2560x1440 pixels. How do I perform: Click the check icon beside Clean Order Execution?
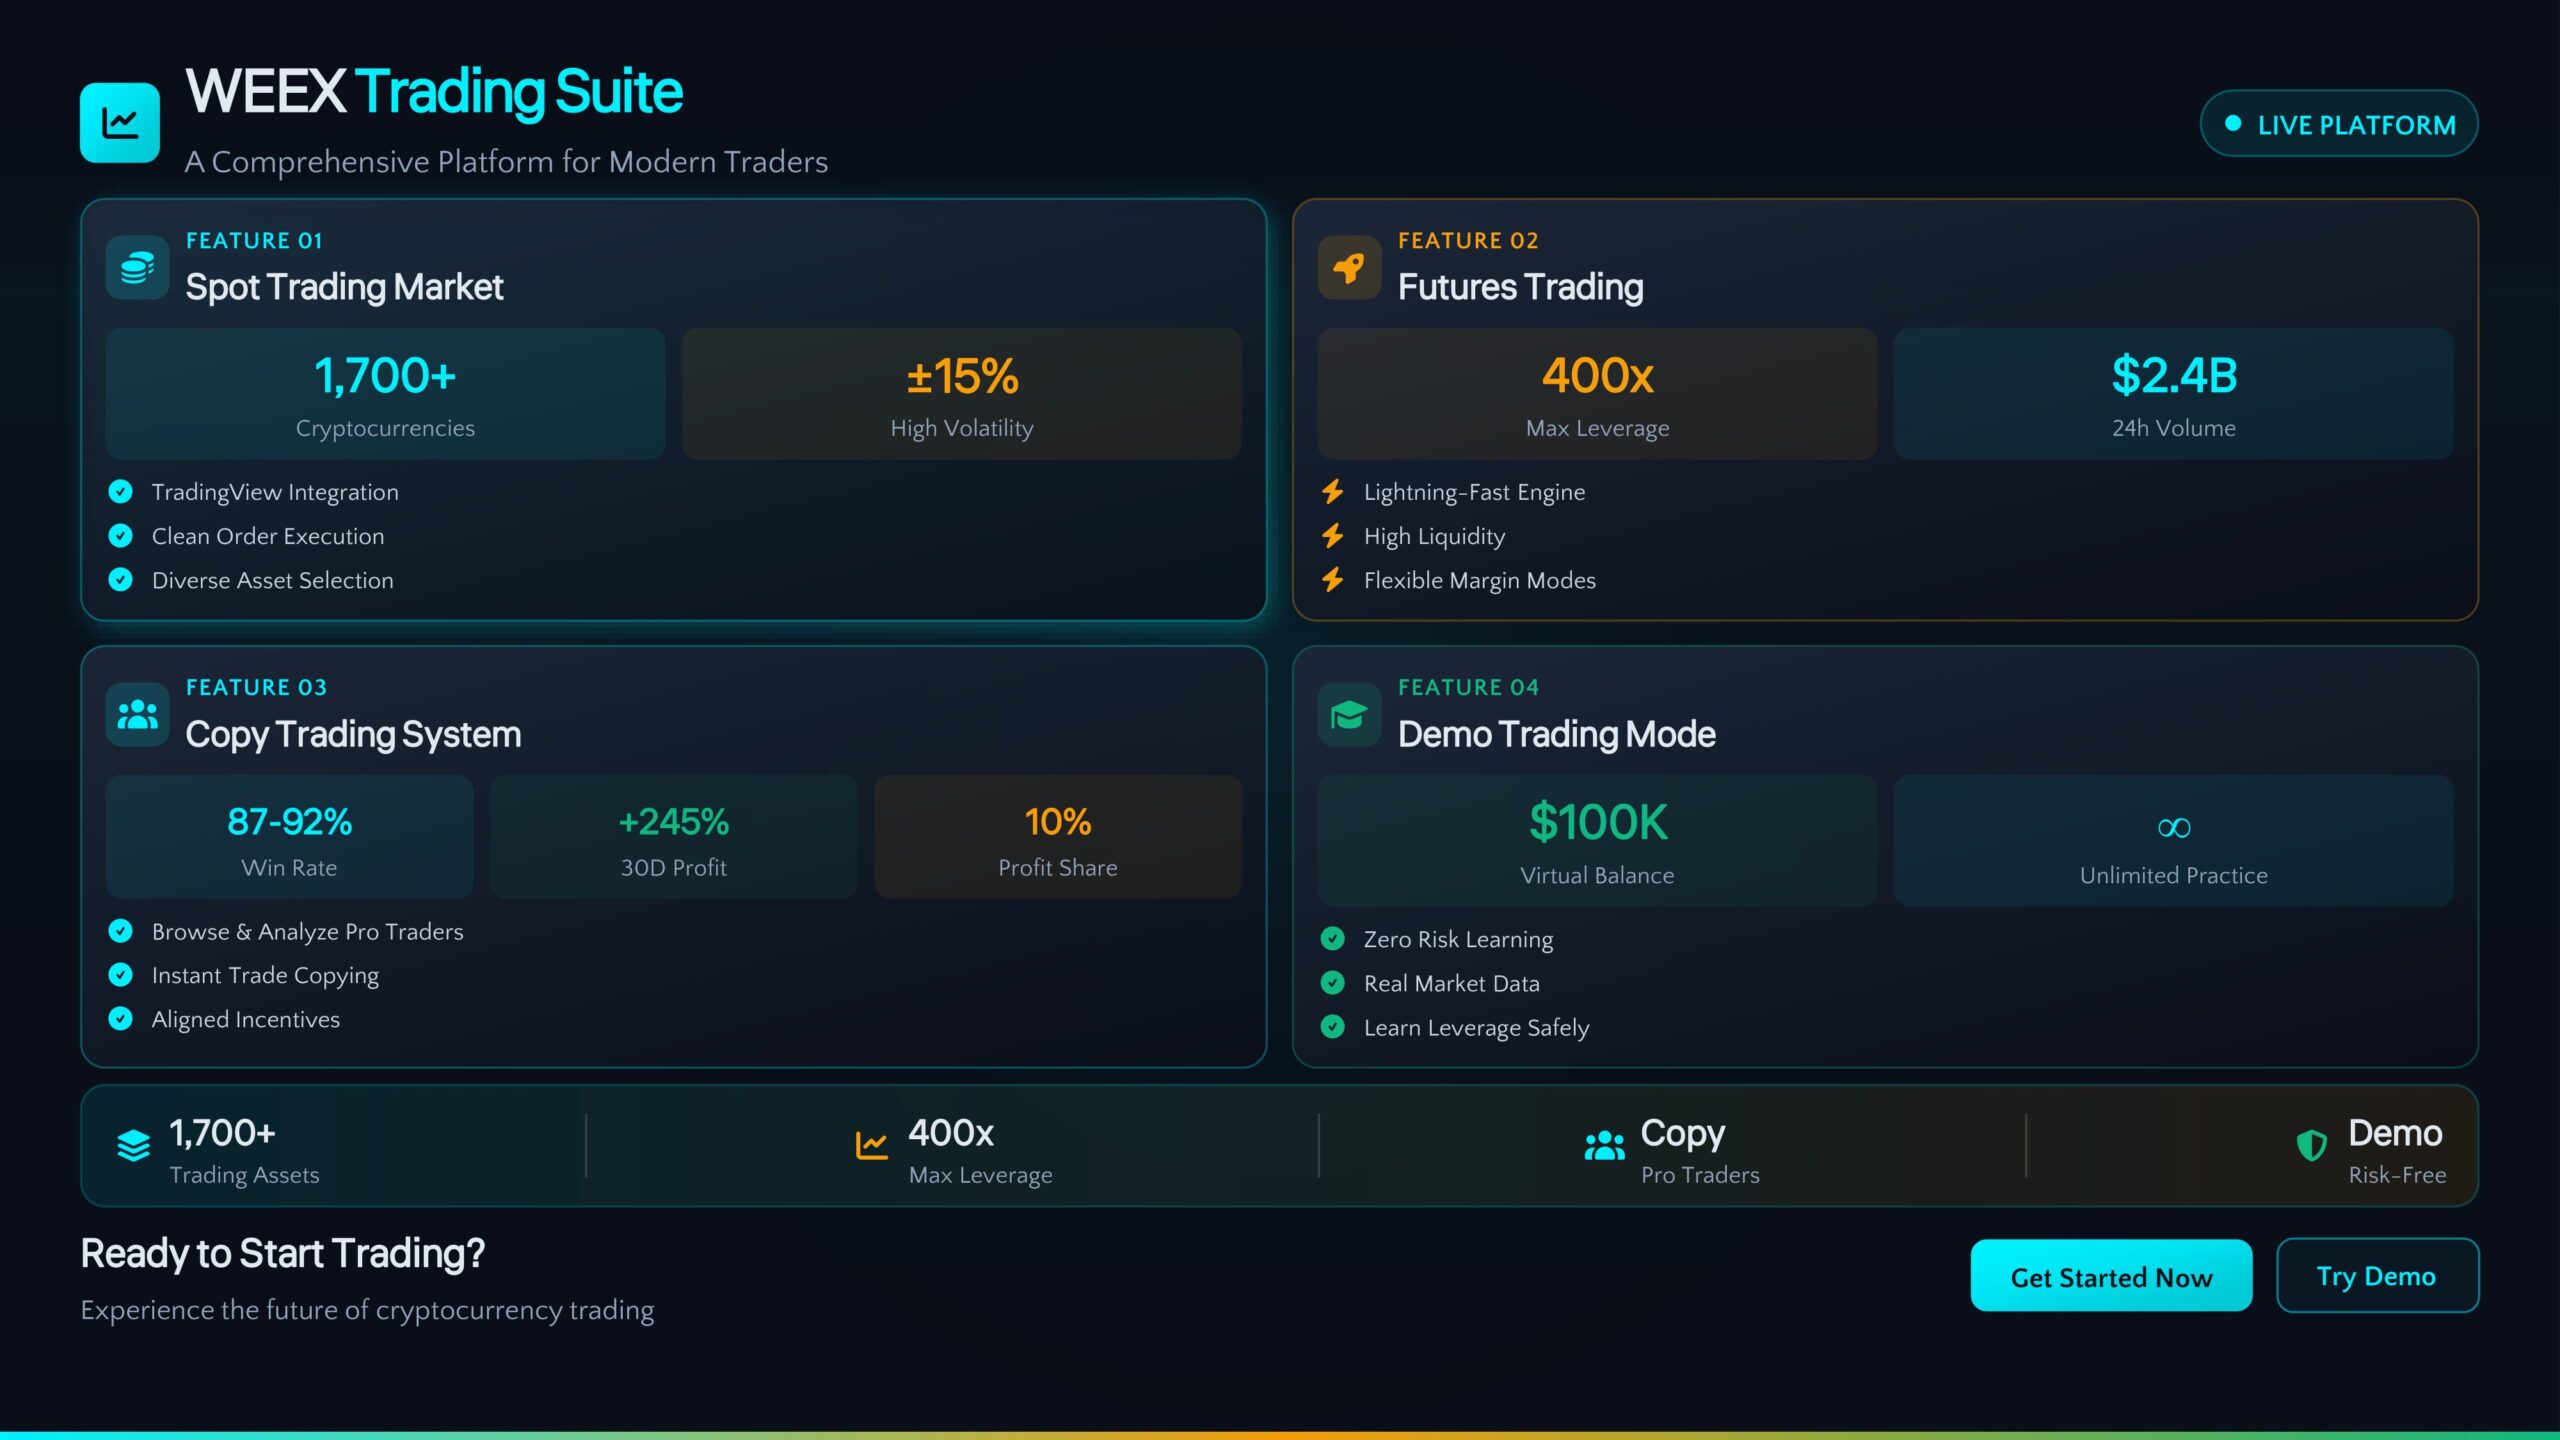[120, 536]
